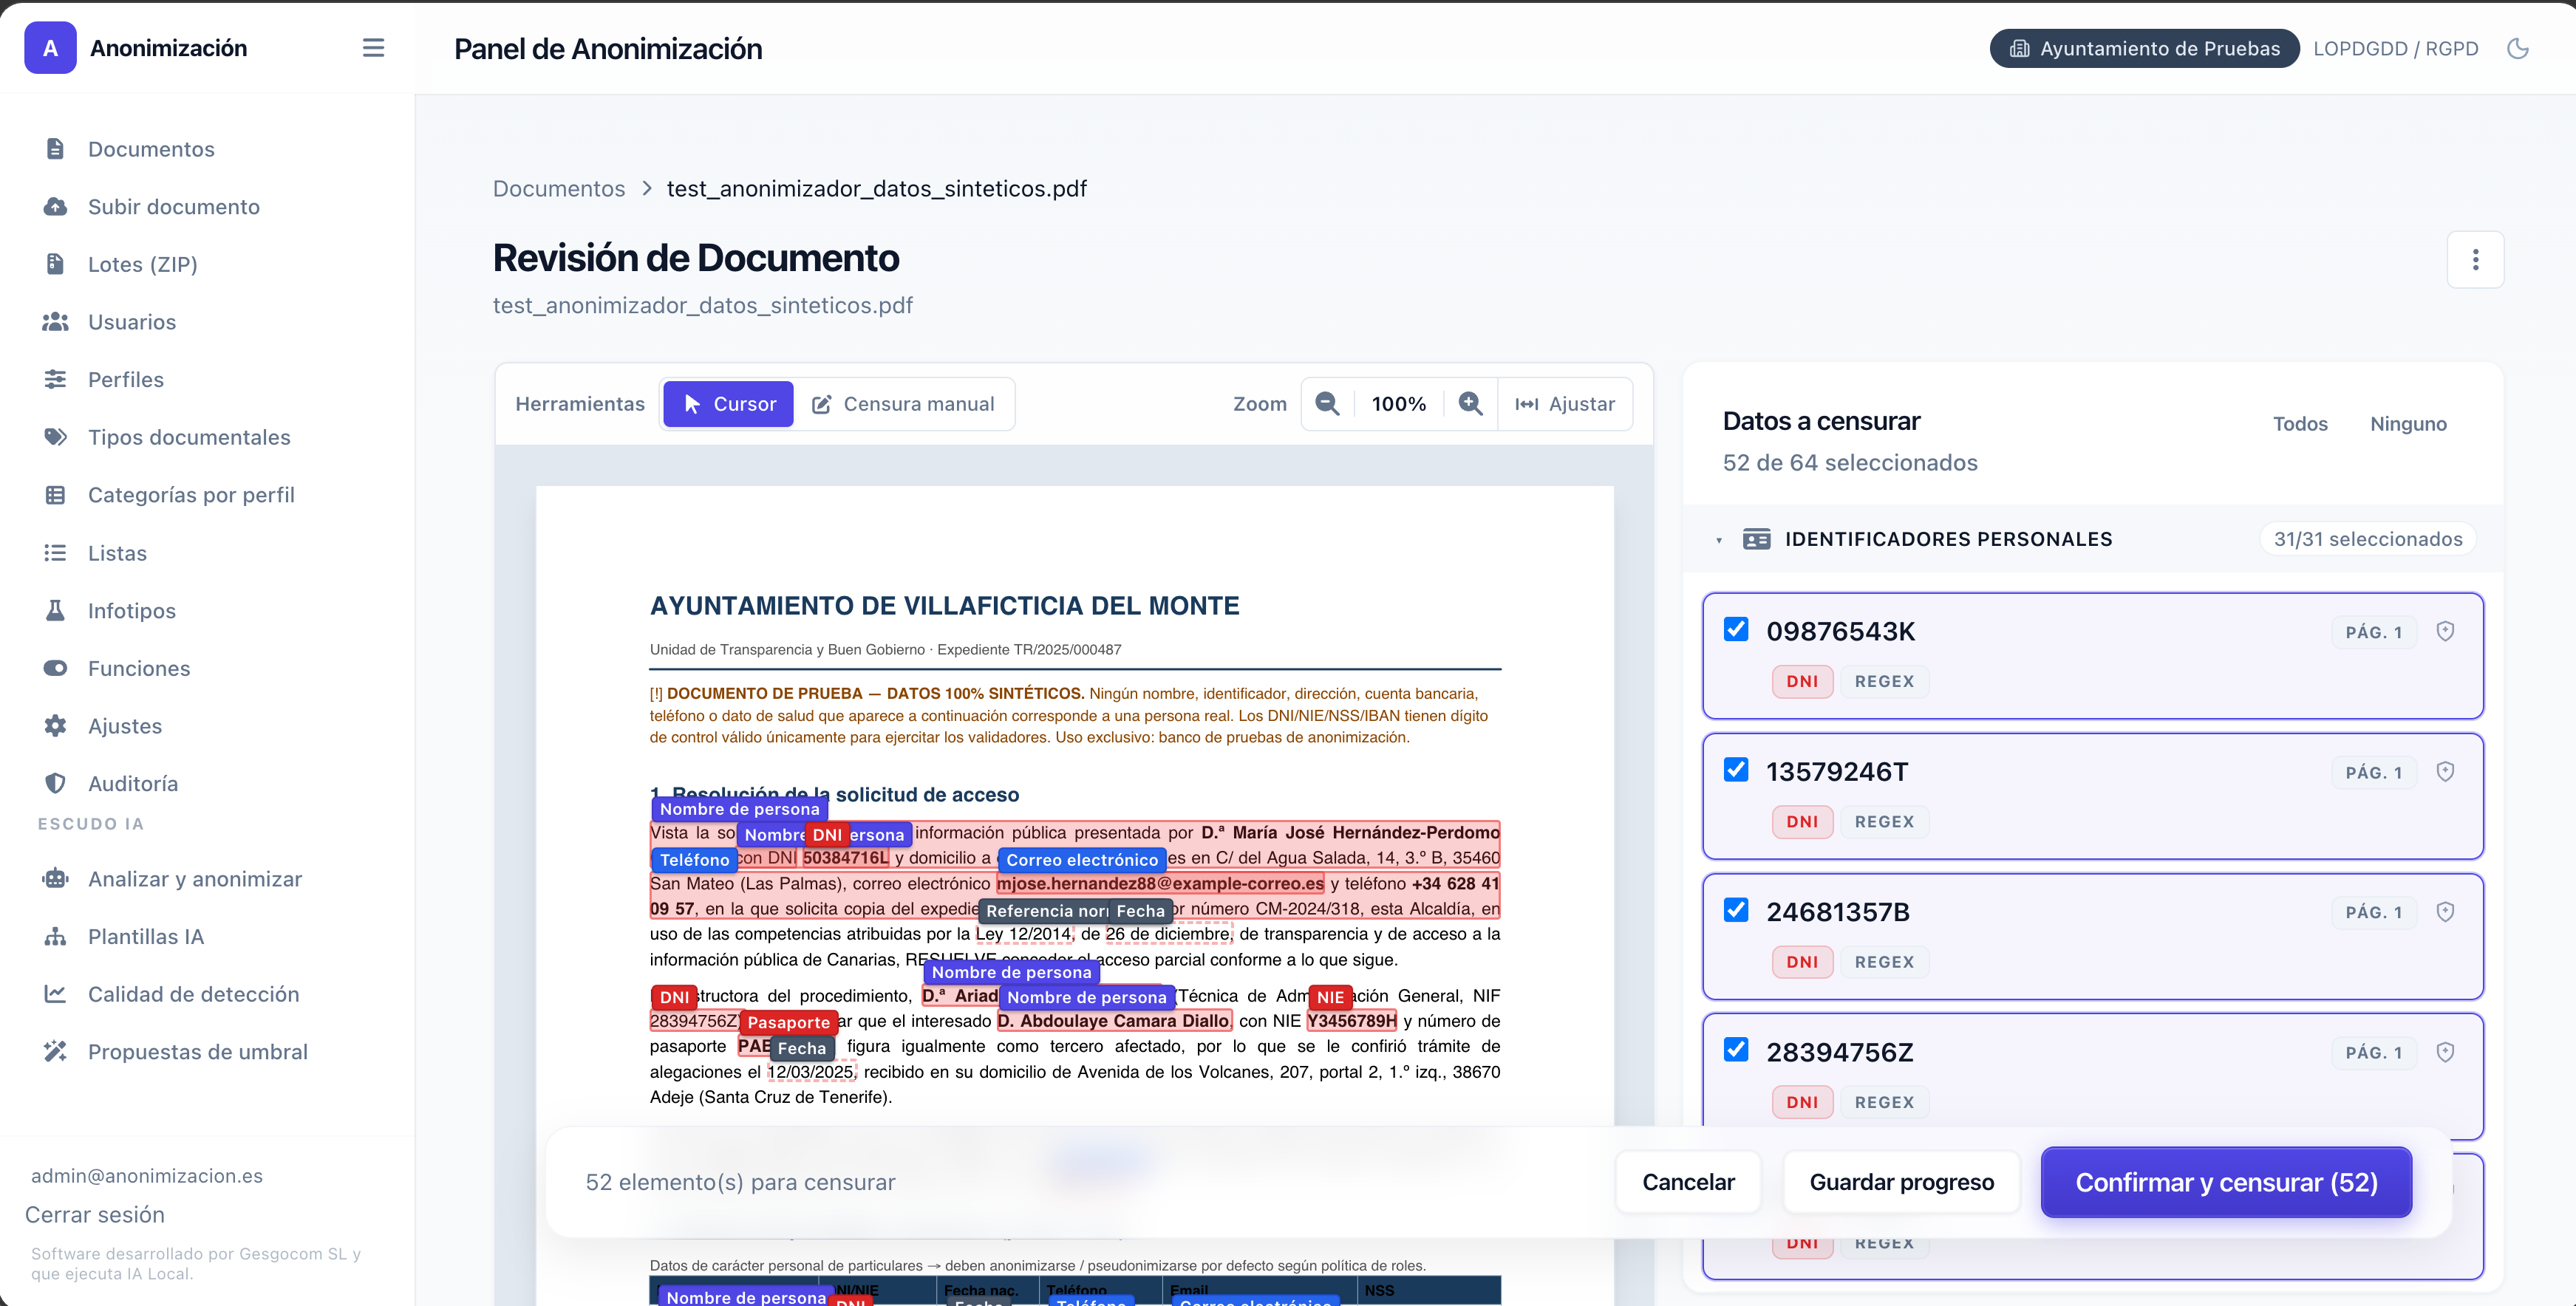Click the highlighted date 12/03/2025
Image resolution: width=2576 pixels, height=1306 pixels.
pos(811,1072)
